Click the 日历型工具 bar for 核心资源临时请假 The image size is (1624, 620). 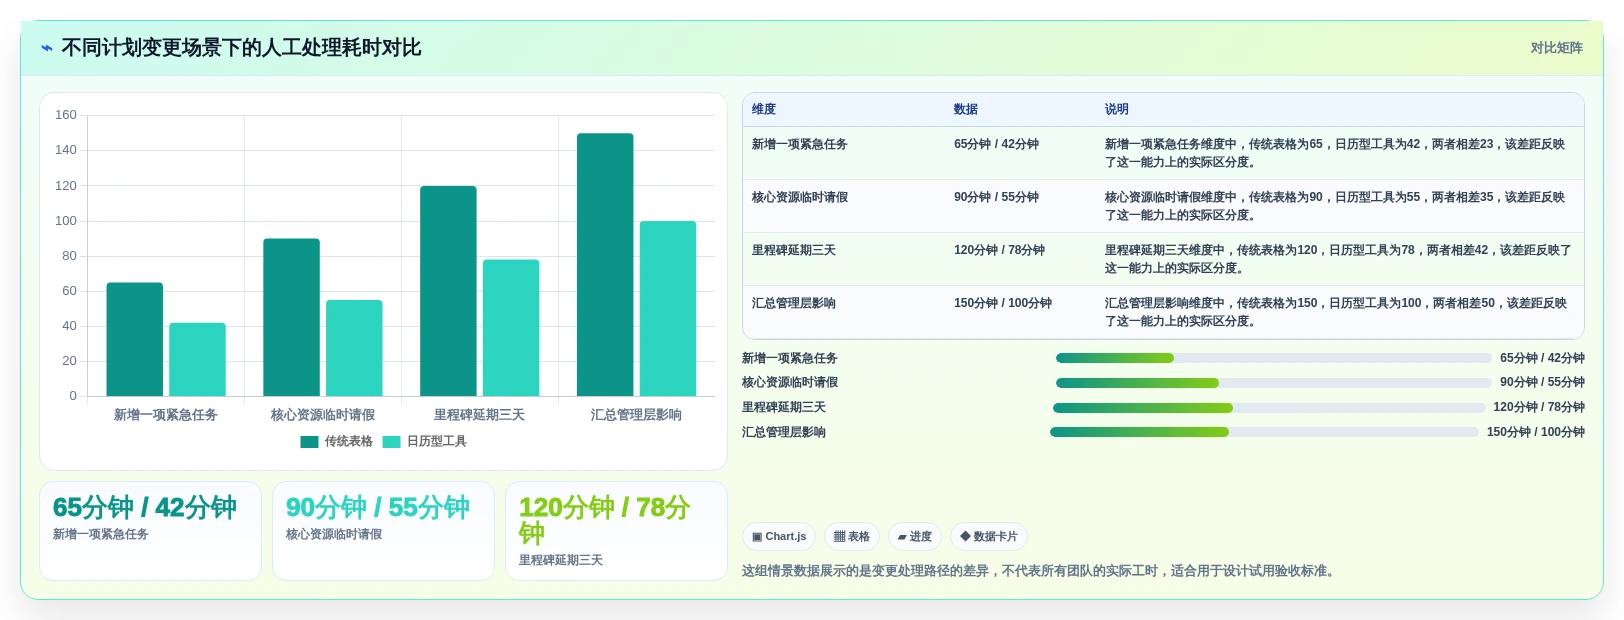click(354, 348)
